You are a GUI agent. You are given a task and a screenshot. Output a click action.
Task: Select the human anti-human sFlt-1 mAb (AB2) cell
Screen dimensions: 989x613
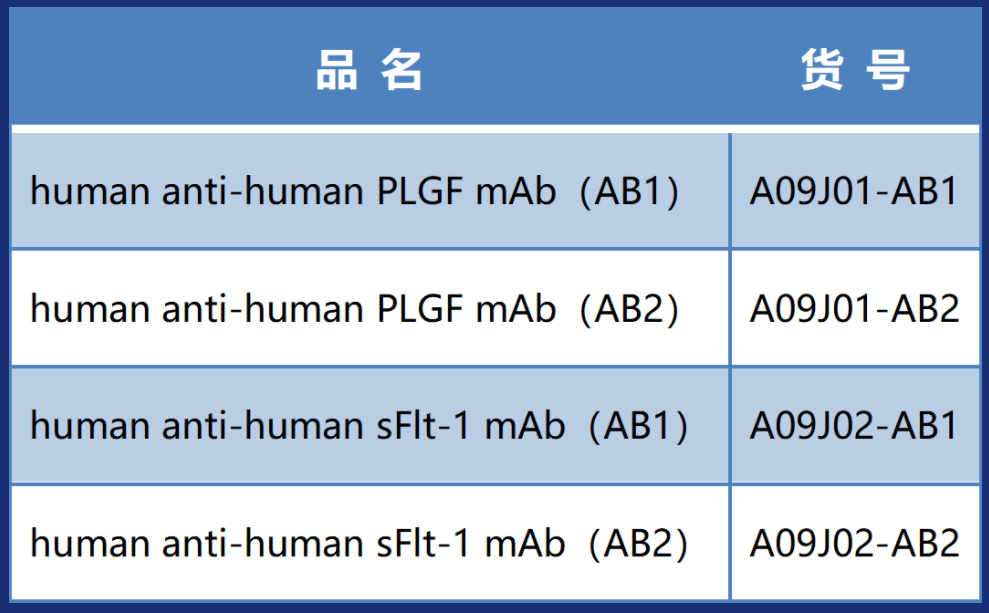tap(359, 544)
